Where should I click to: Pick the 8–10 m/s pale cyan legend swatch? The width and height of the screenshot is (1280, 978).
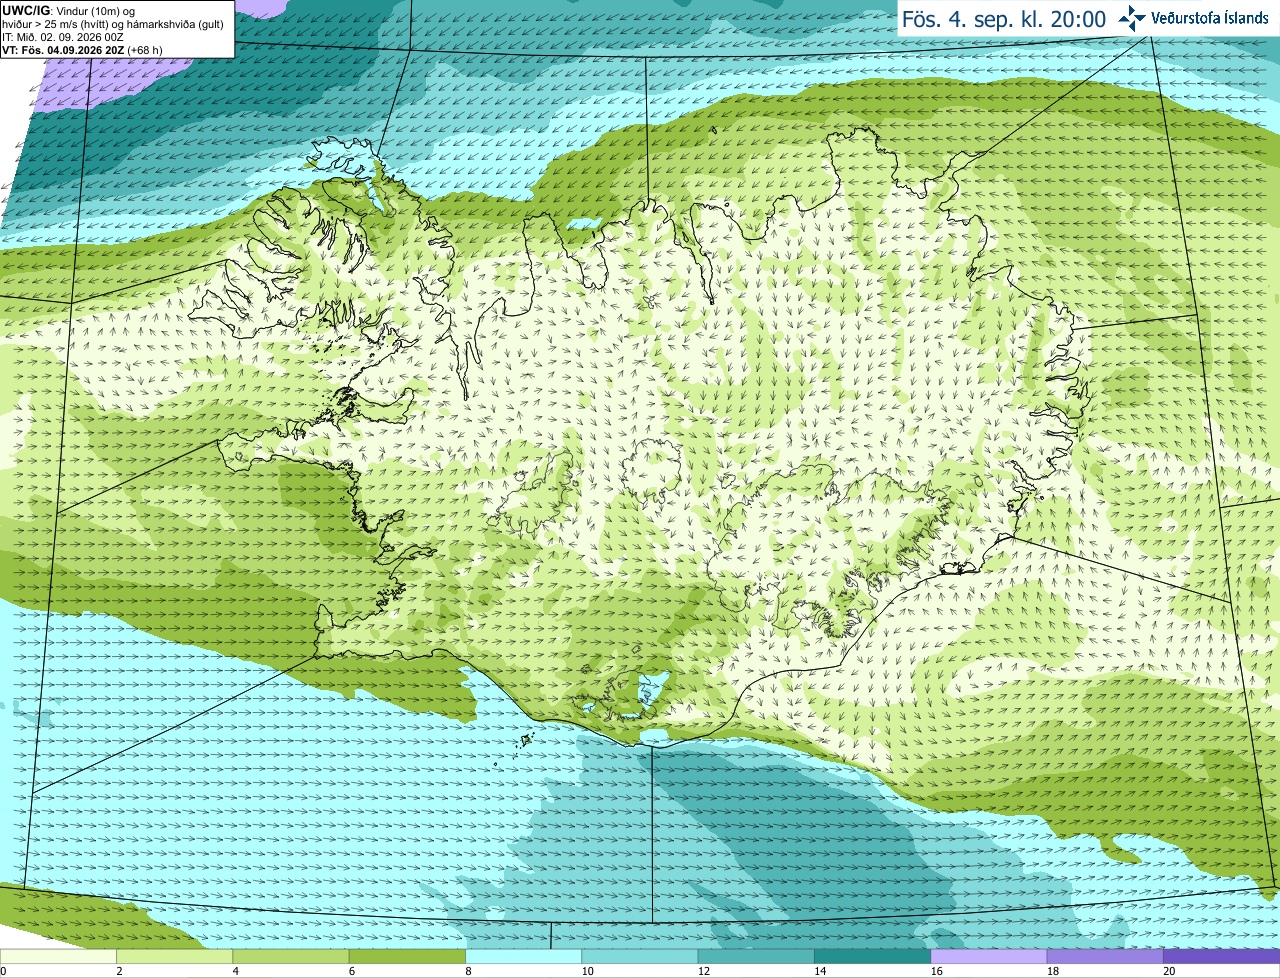pos(523,956)
